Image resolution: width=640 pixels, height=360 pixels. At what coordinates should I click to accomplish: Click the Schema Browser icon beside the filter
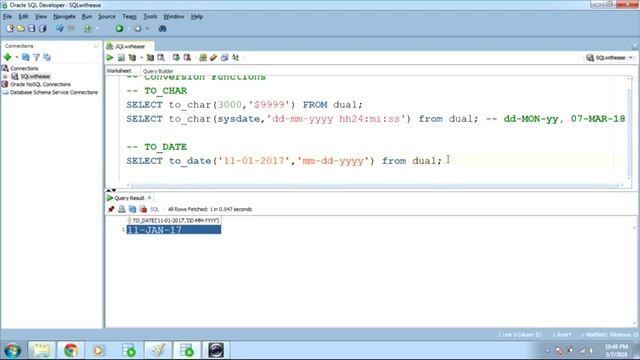47,57
